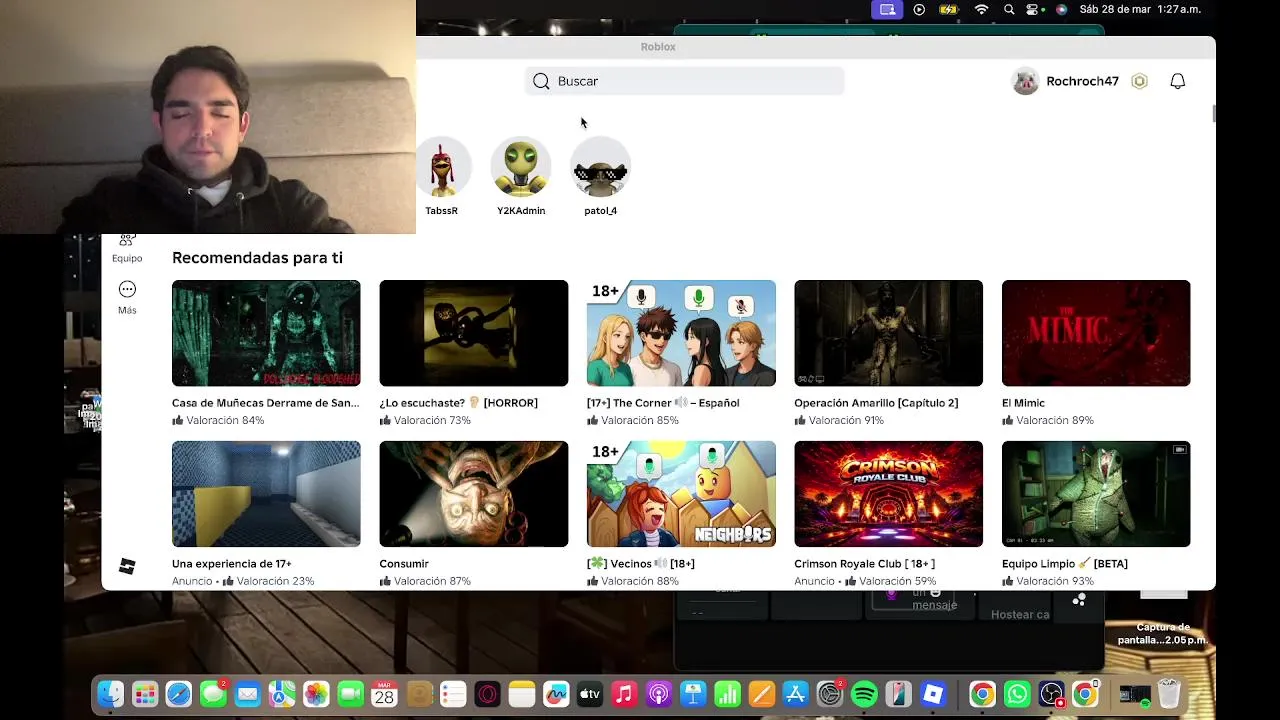Image resolution: width=1280 pixels, height=720 pixels.
Task: Click the Siri icon in menu bar
Action: click(x=1061, y=9)
